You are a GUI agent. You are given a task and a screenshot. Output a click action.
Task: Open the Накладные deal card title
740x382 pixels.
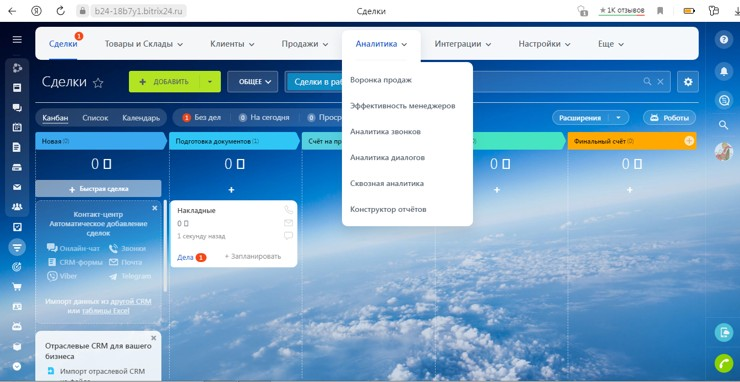(x=196, y=211)
